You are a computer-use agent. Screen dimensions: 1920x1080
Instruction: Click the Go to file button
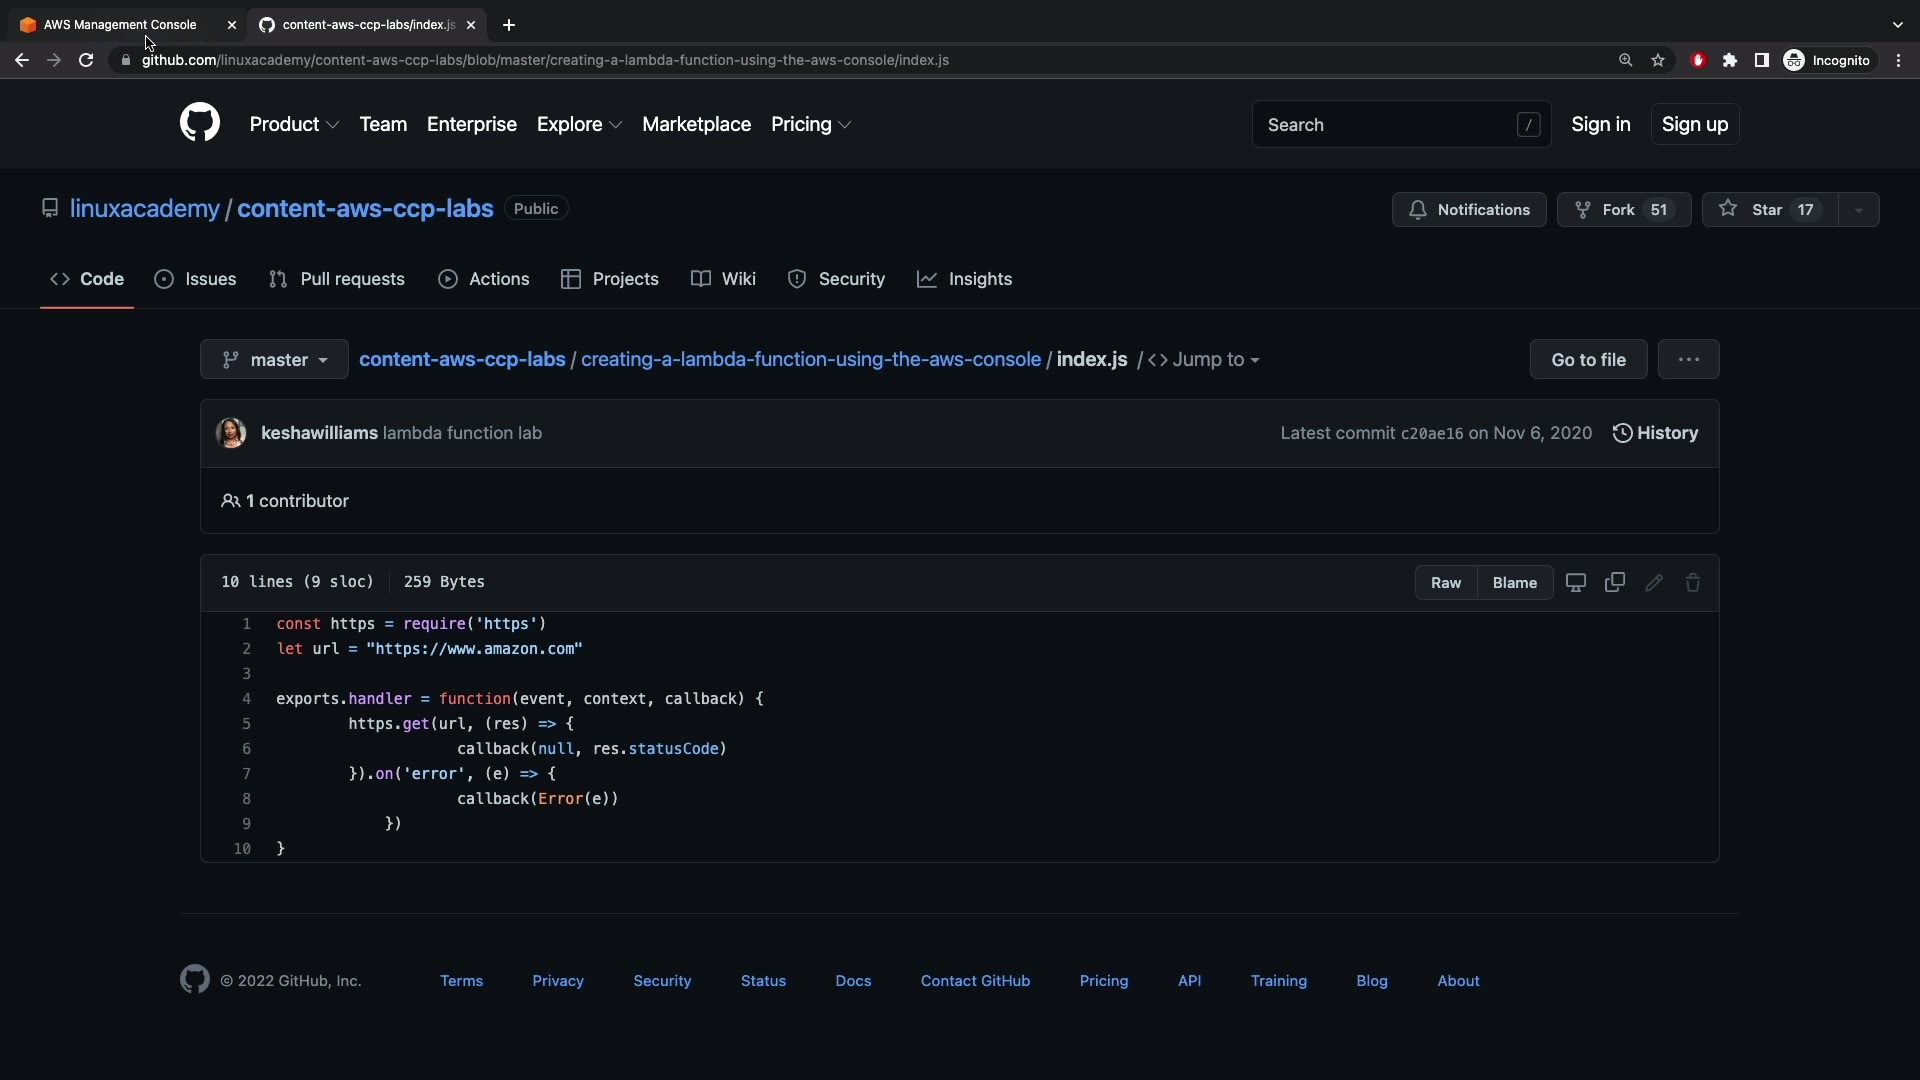coord(1588,360)
